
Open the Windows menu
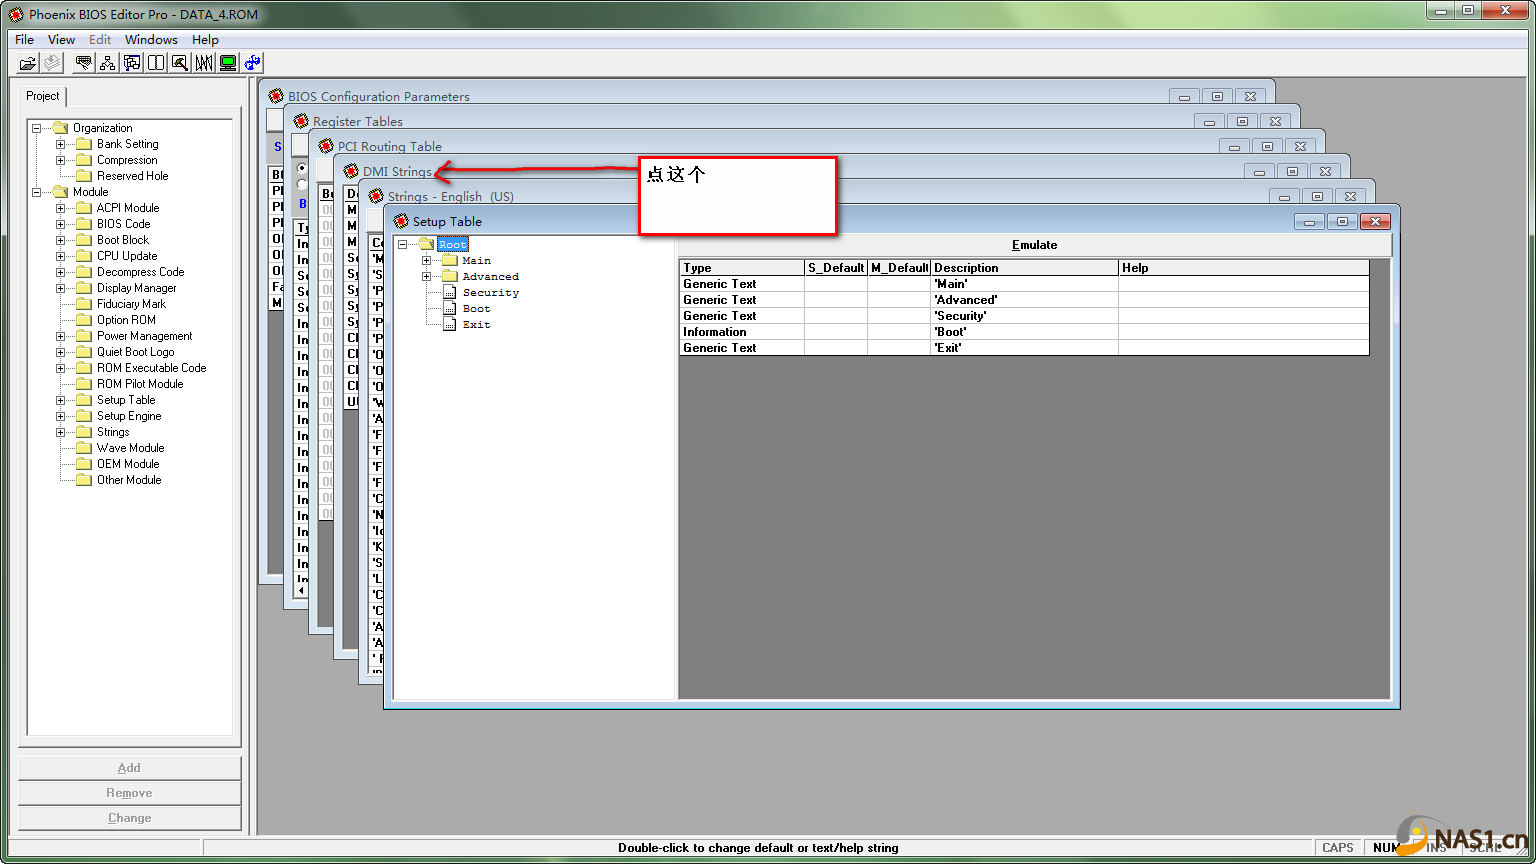coord(151,40)
